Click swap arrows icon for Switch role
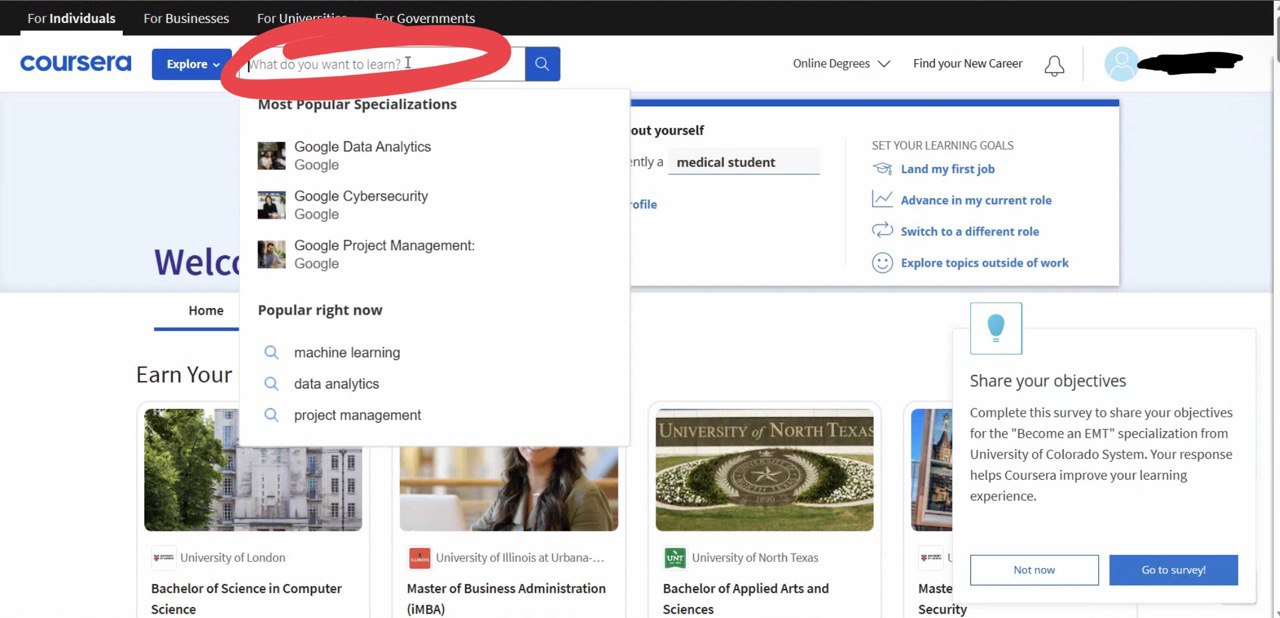 (882, 230)
